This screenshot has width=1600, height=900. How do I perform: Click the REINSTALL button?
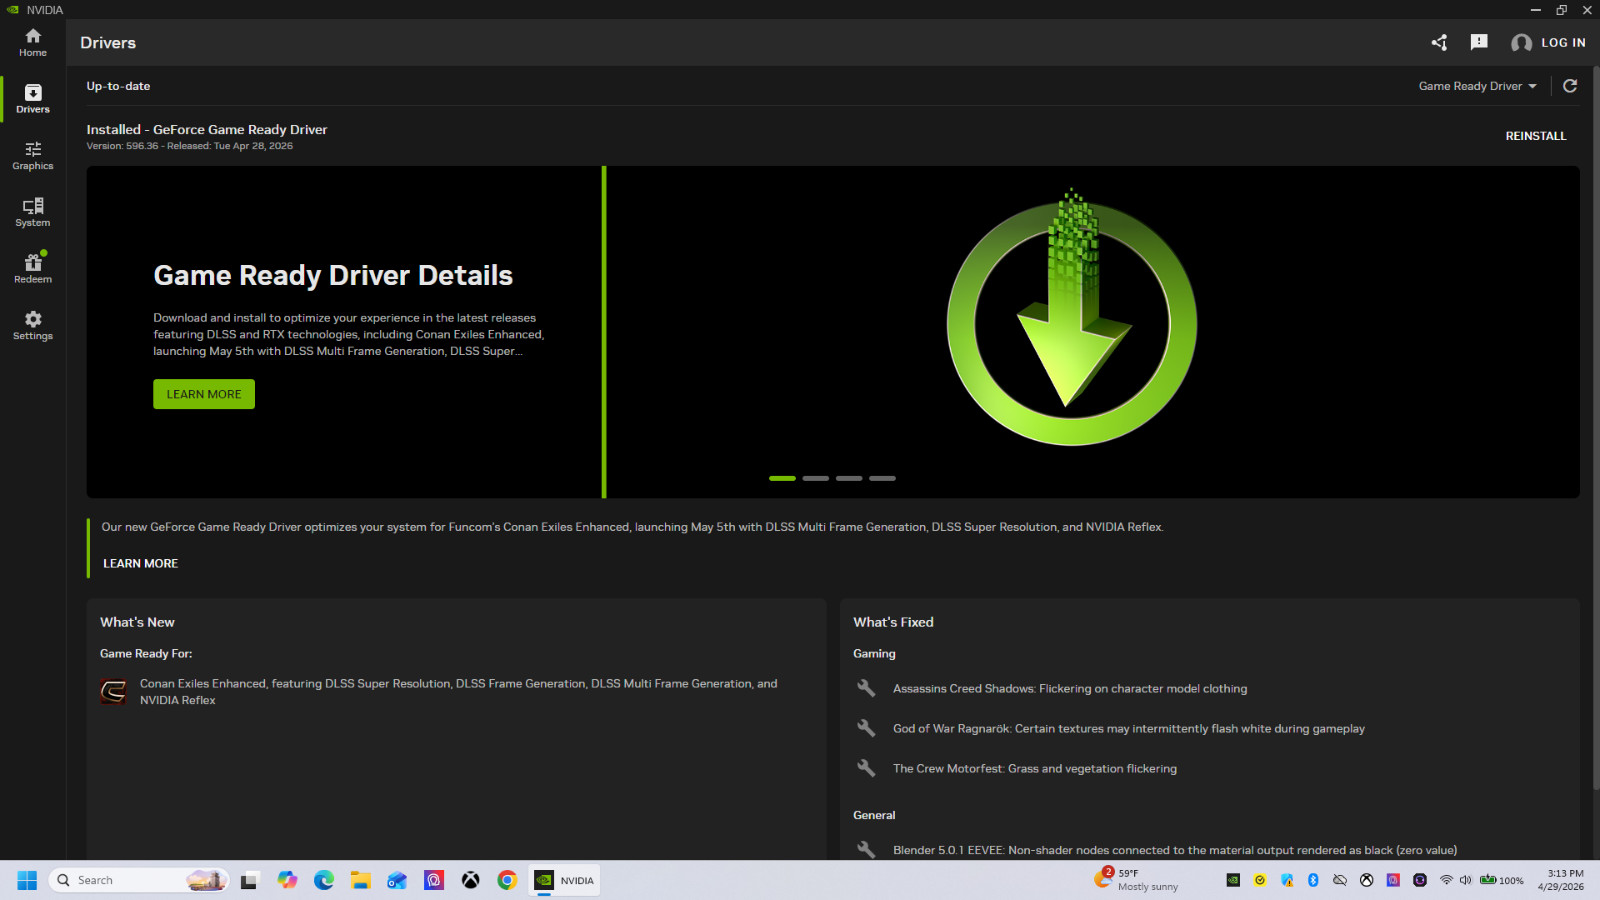coord(1536,136)
